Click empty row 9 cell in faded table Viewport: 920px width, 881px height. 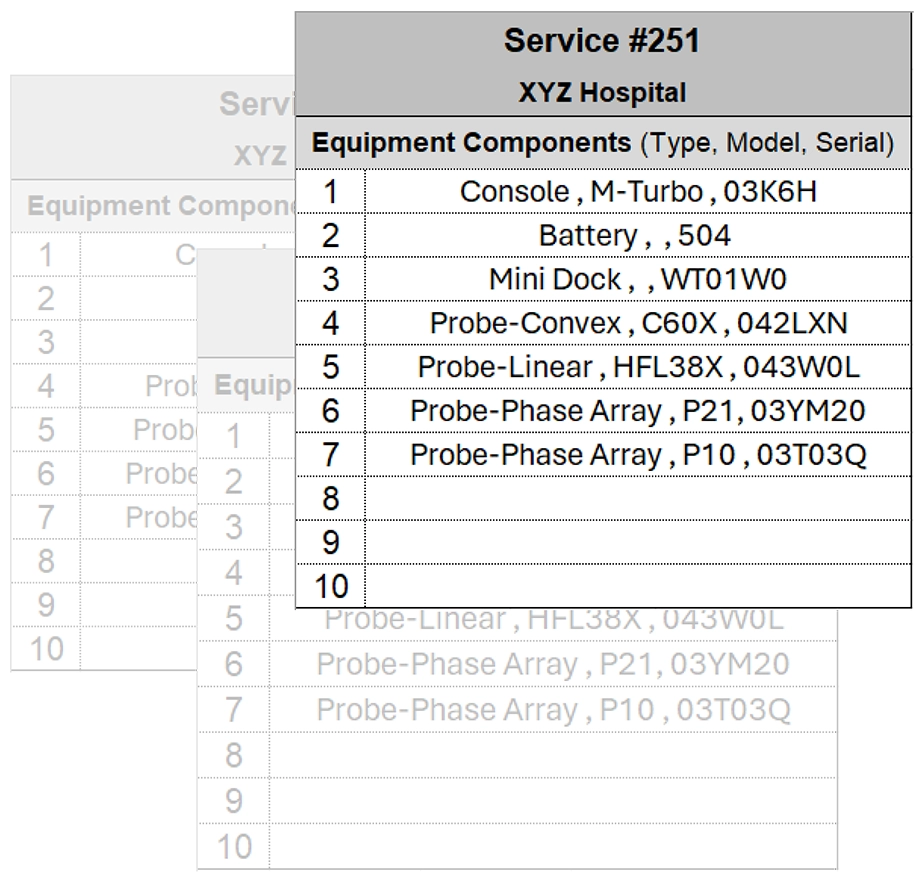point(553,801)
